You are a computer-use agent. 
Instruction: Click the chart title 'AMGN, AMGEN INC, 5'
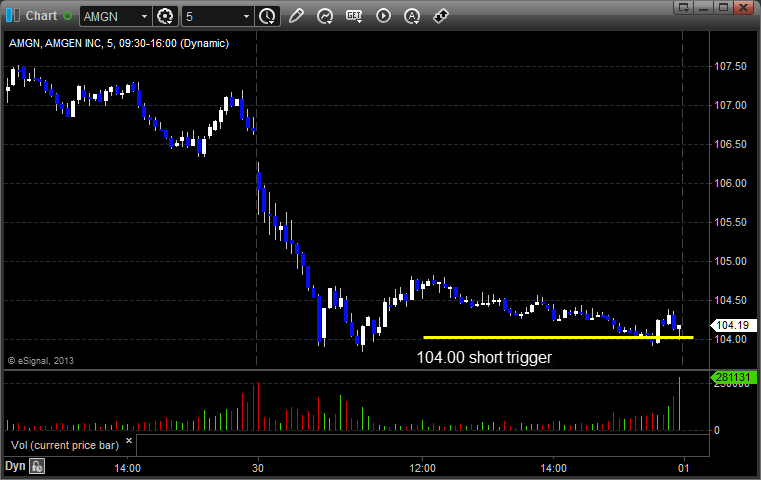[x=61, y=43]
